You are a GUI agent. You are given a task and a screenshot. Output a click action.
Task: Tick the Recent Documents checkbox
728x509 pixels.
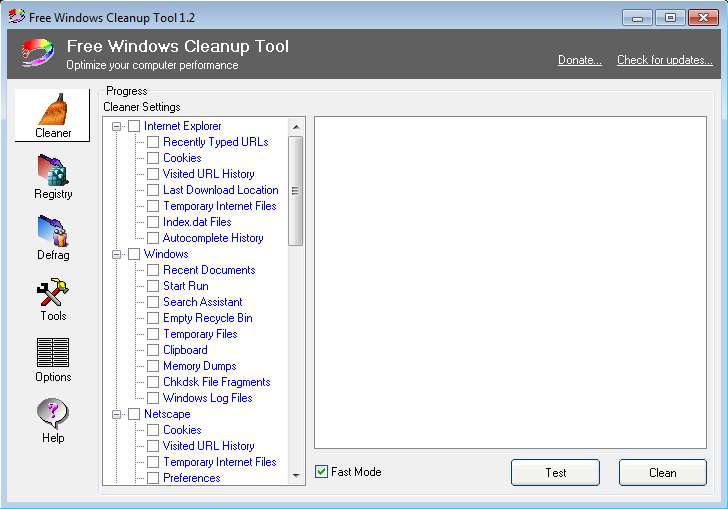pos(153,270)
